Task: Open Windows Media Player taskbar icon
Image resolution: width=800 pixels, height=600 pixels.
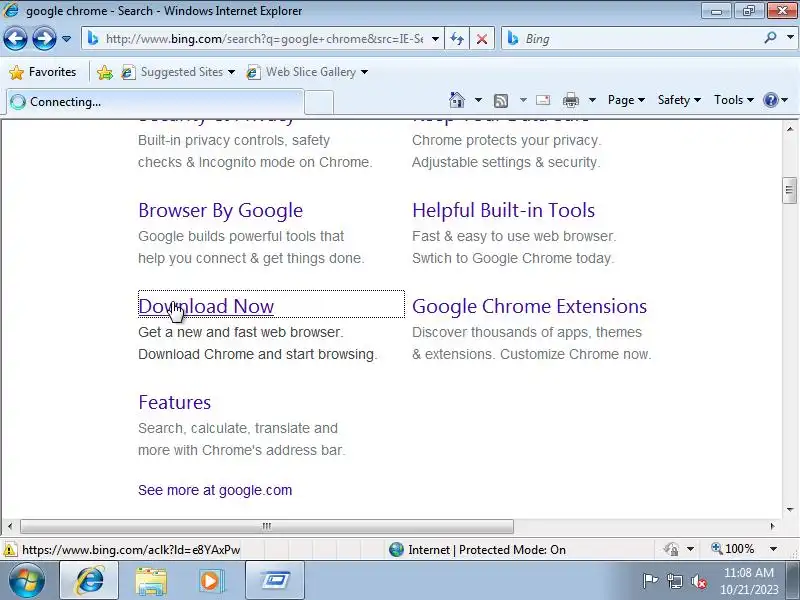Action: coord(210,581)
